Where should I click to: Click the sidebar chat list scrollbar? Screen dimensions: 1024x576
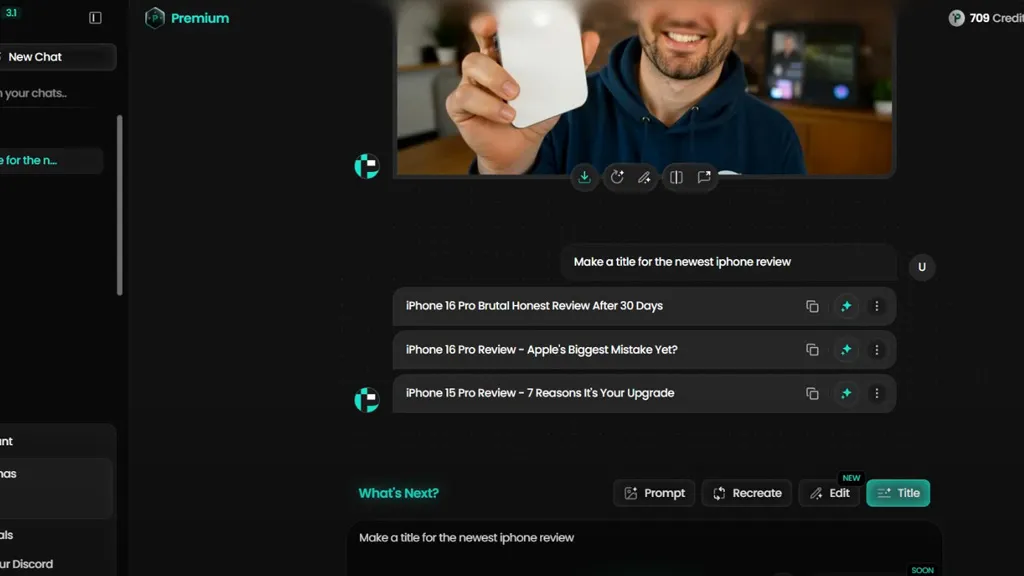click(120, 205)
